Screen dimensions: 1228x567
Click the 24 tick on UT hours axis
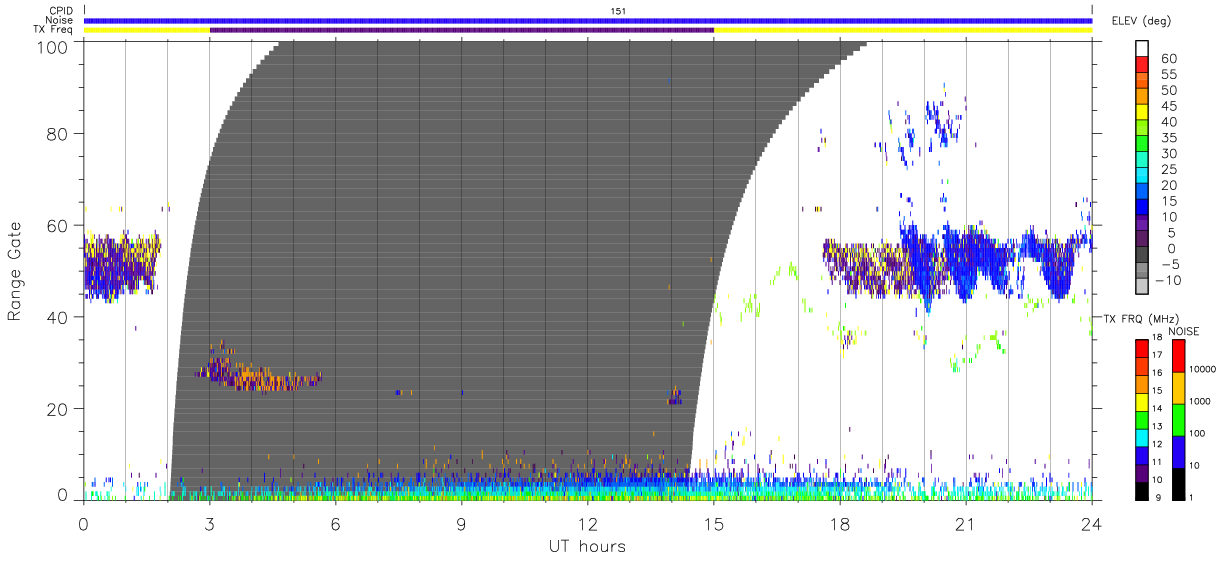(x=1092, y=523)
